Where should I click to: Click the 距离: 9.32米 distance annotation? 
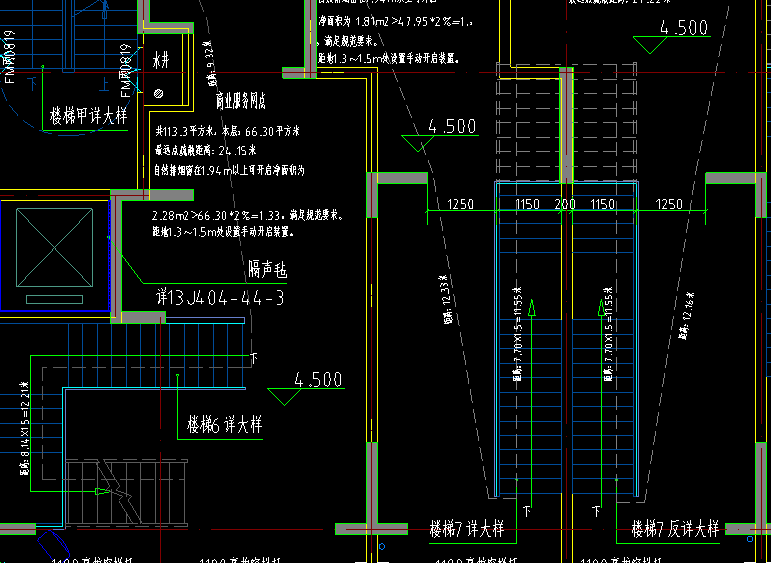click(209, 64)
